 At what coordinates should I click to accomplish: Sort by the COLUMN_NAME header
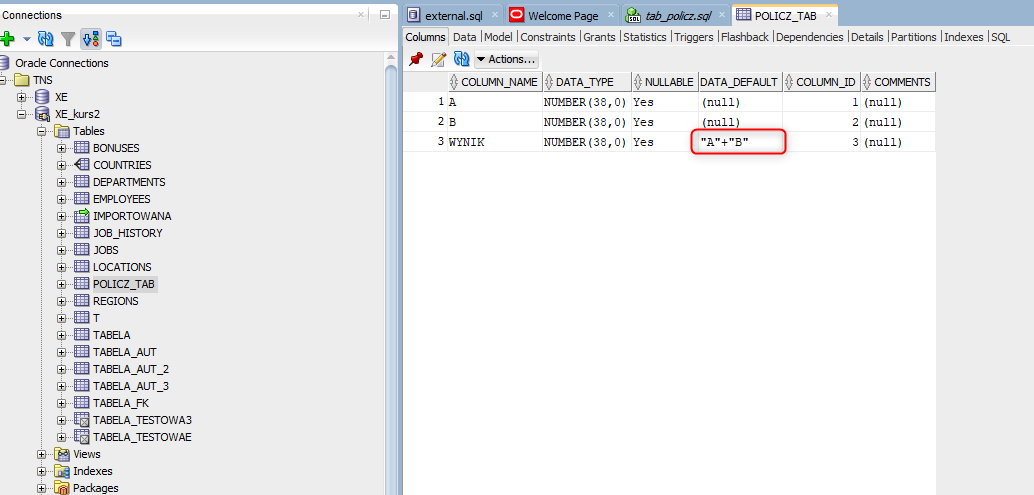pyautogui.click(x=499, y=82)
